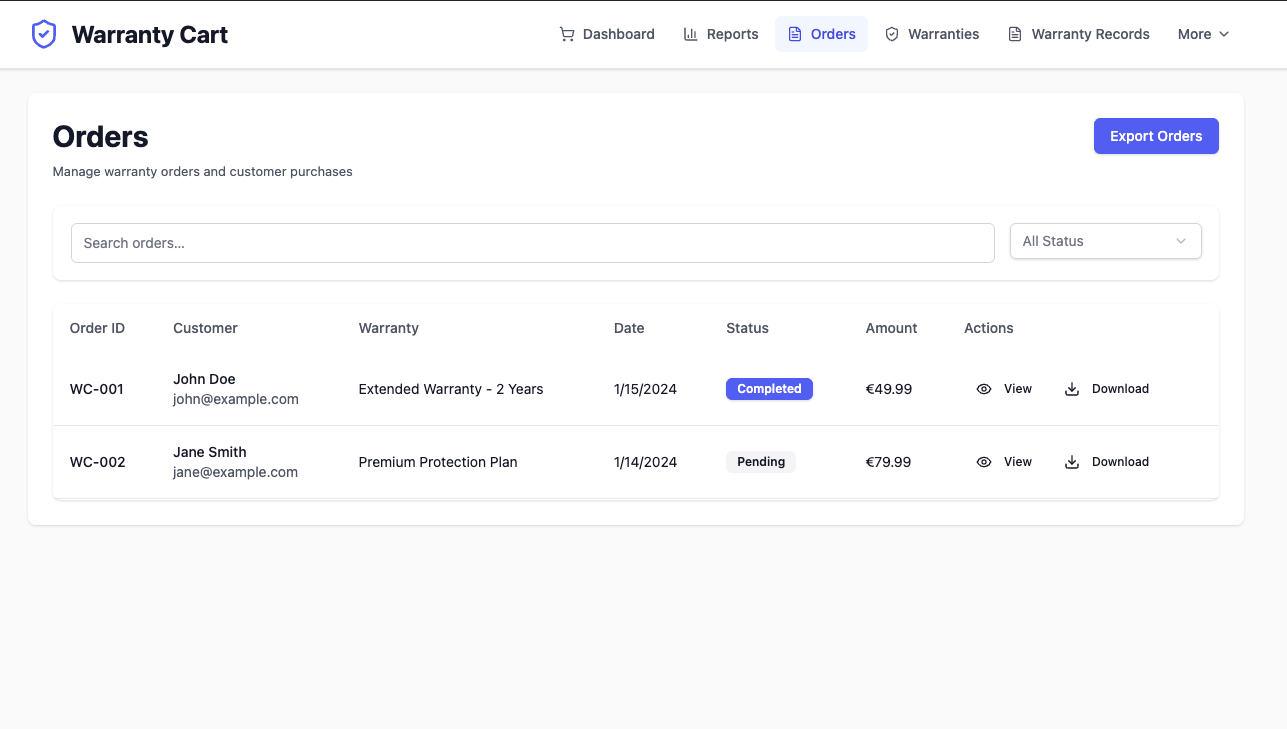Click the bar chart icon next to Reports
The height and width of the screenshot is (729, 1287).
tap(689, 33)
